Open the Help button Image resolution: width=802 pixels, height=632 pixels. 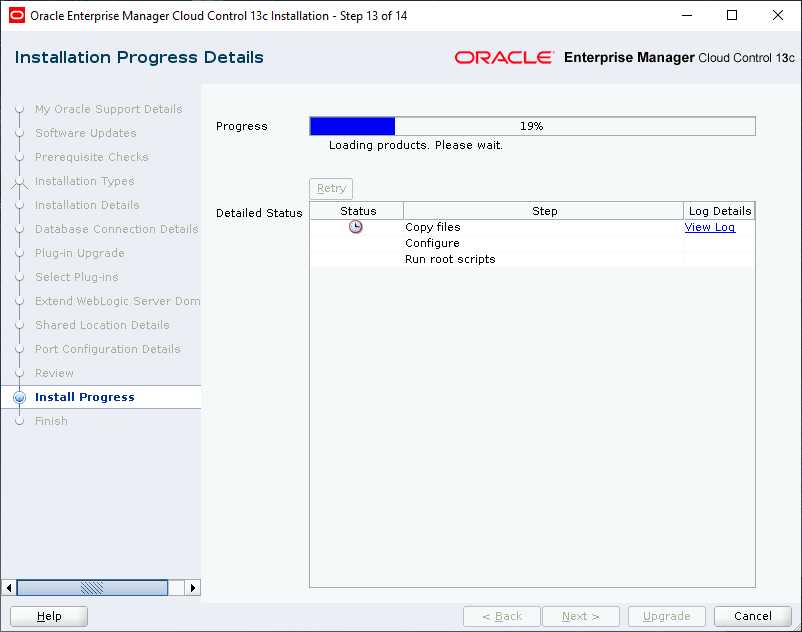coord(49,616)
